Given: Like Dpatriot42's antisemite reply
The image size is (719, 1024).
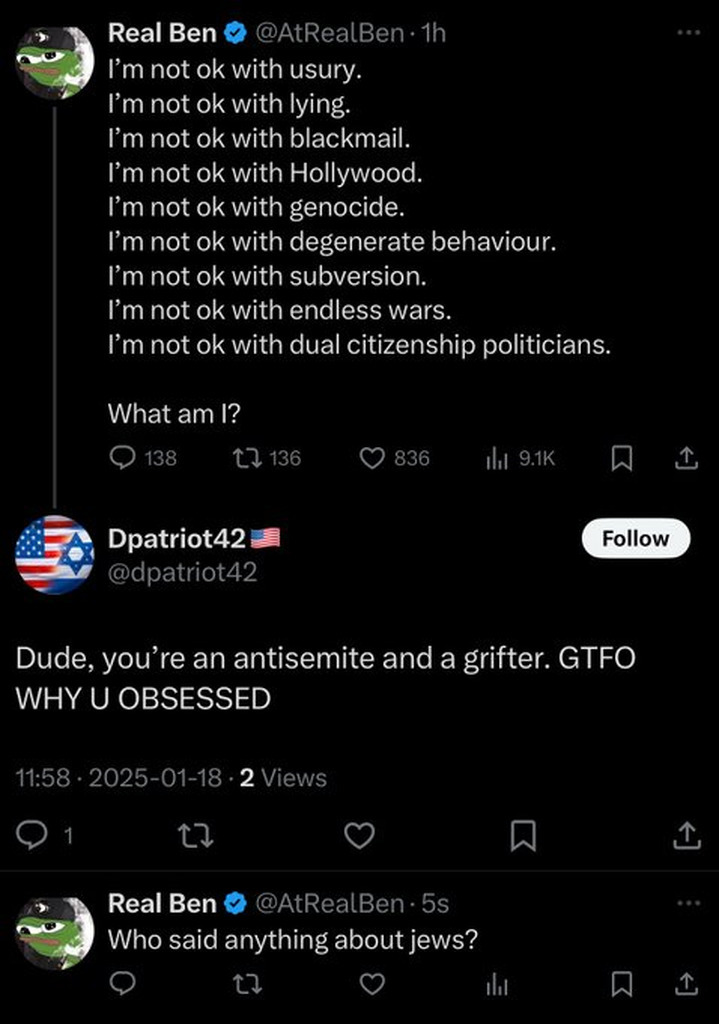Looking at the screenshot, I should click(x=359, y=836).
